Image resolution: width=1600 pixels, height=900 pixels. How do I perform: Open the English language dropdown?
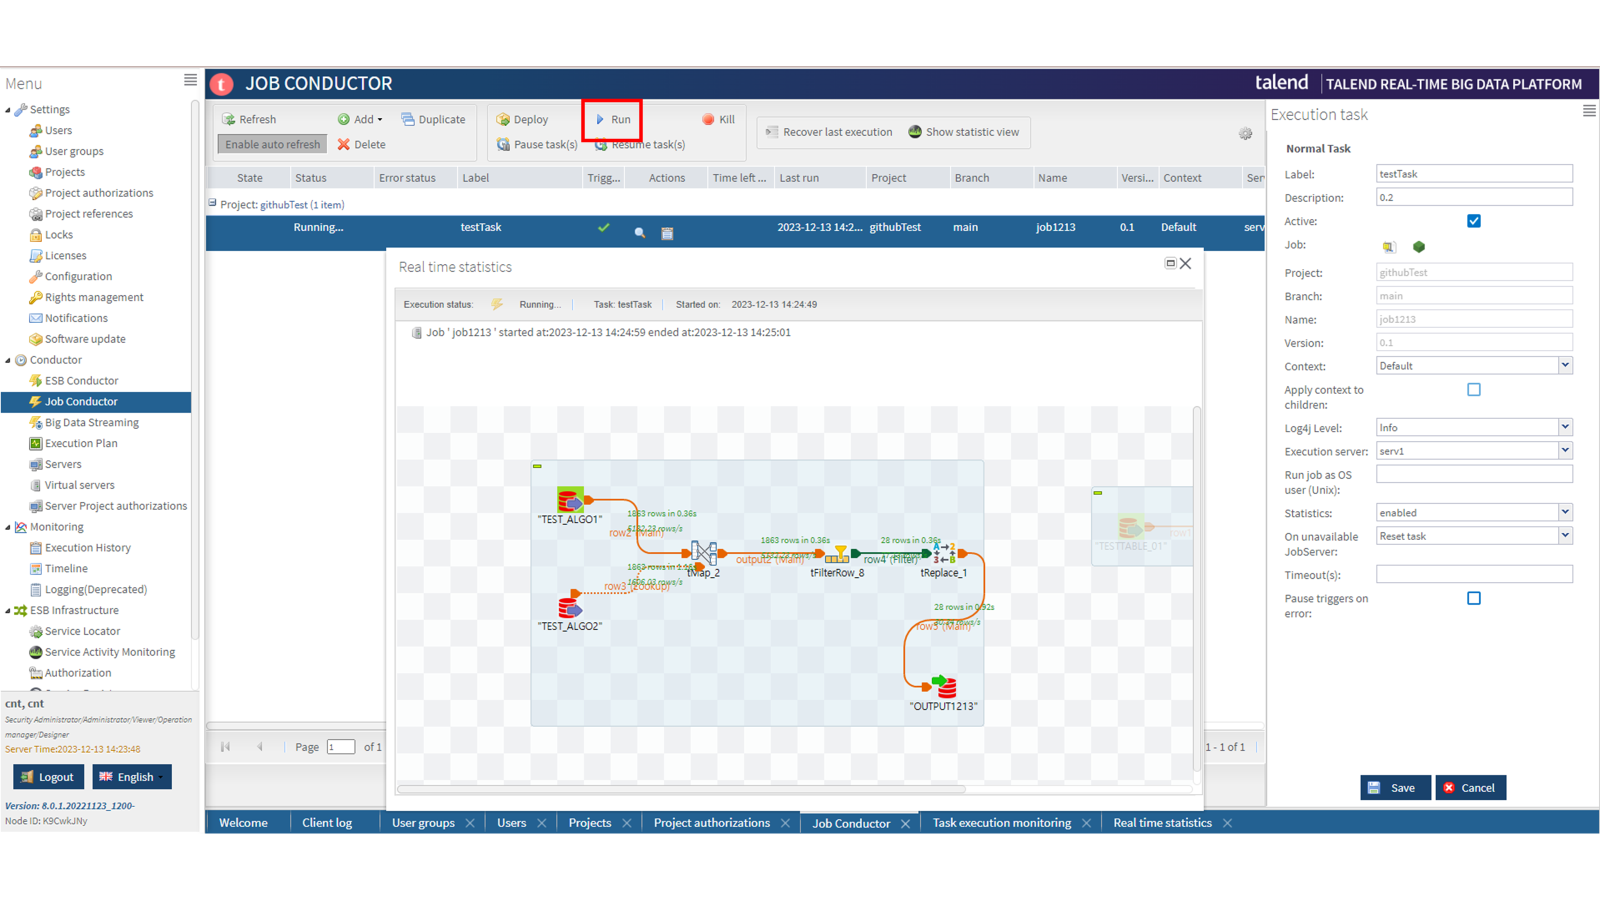click(132, 777)
